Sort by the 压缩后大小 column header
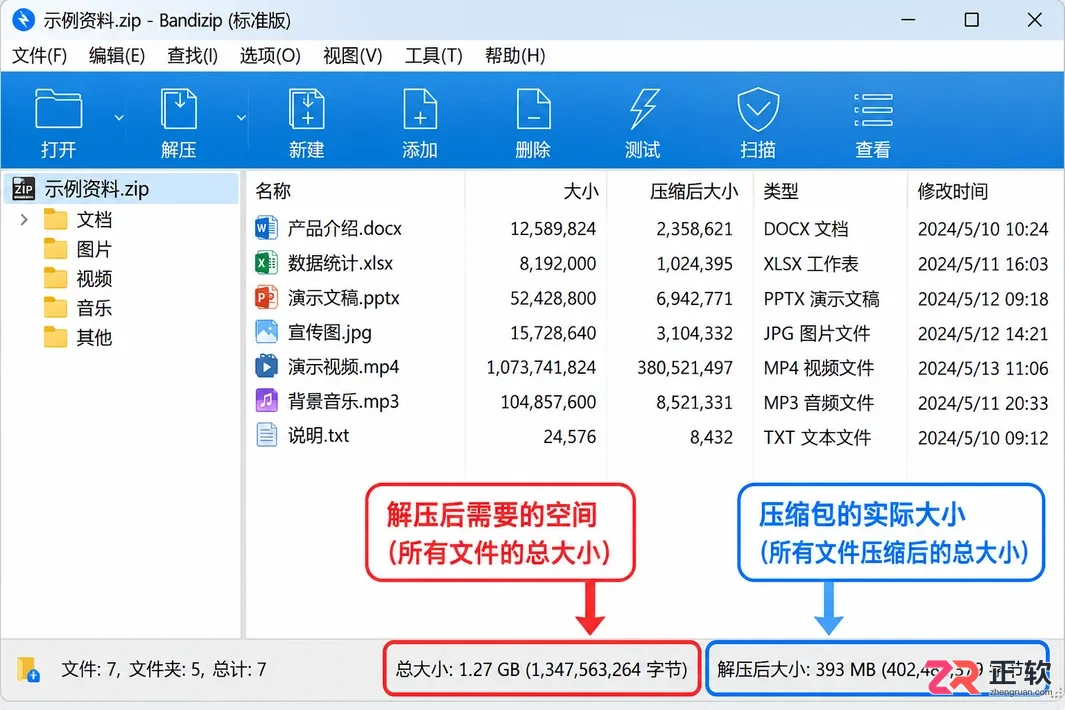Screen dimensions: 1065x710 click(693, 191)
